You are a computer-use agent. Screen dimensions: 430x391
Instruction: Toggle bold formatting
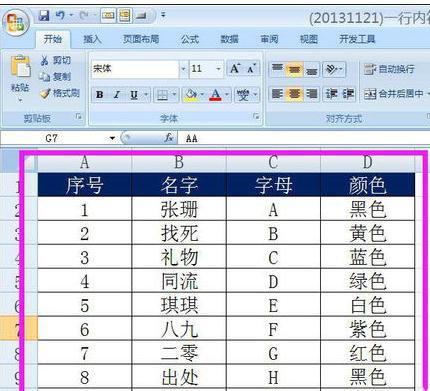click(99, 95)
